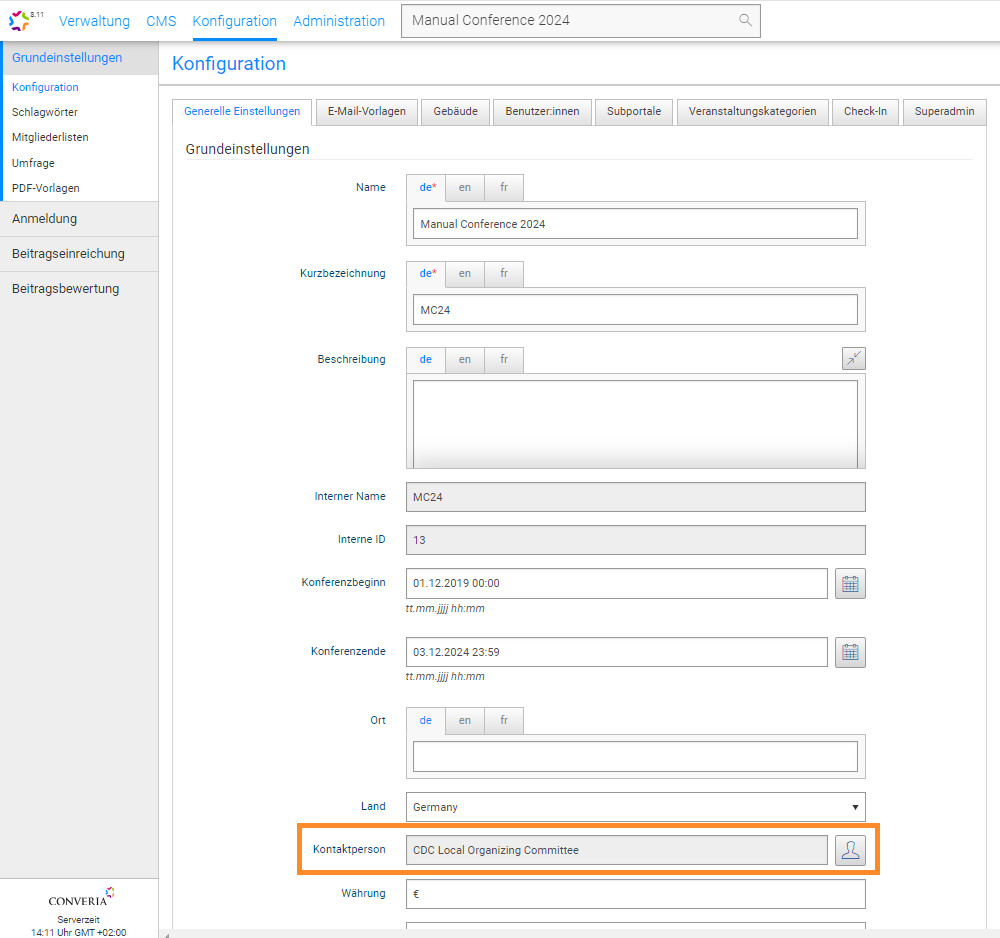
Task: Expand Grundeinstellungen sidebar section
Action: pyautogui.click(x=79, y=58)
